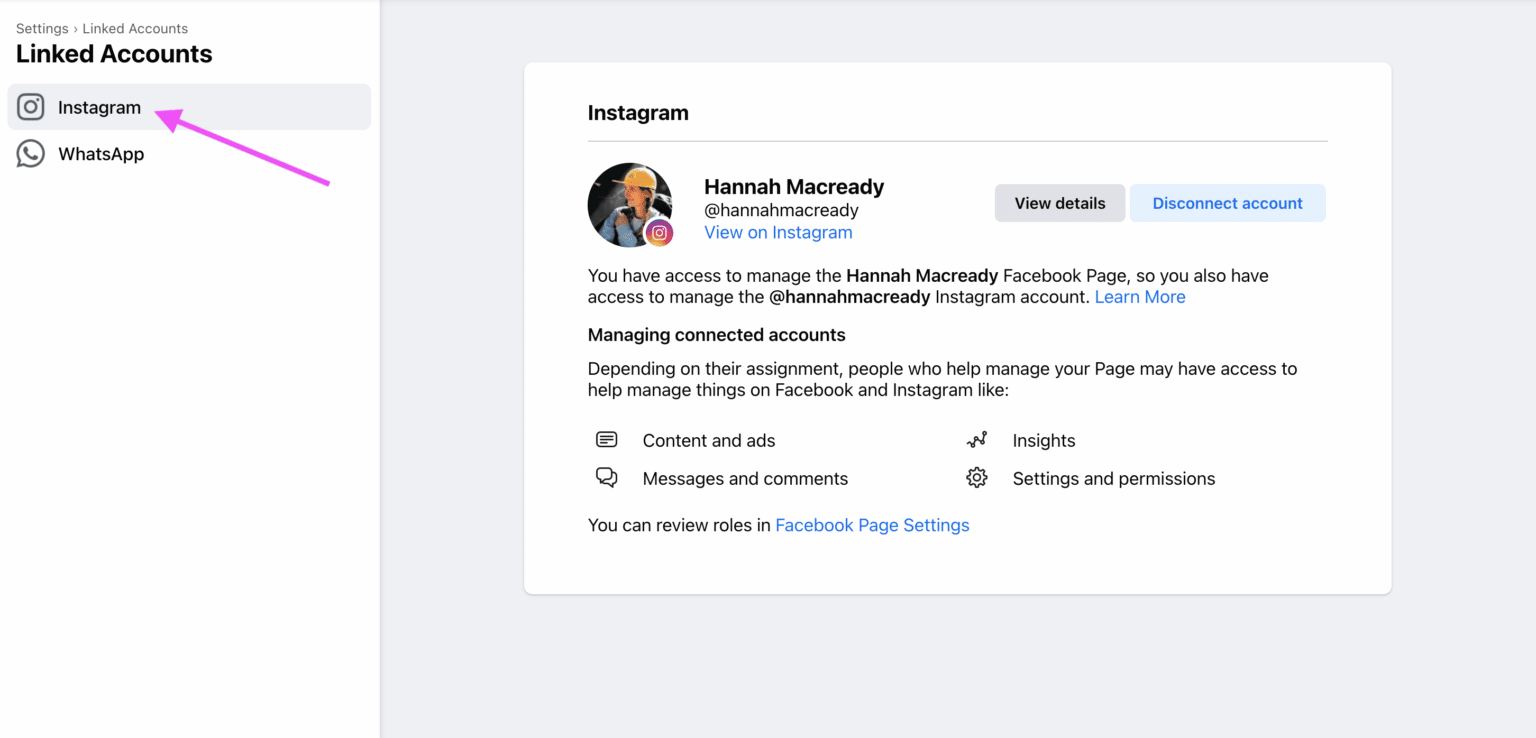Screen dimensions: 1536x738
Task: Click the Messages and comments bubble icon
Action: point(606,478)
